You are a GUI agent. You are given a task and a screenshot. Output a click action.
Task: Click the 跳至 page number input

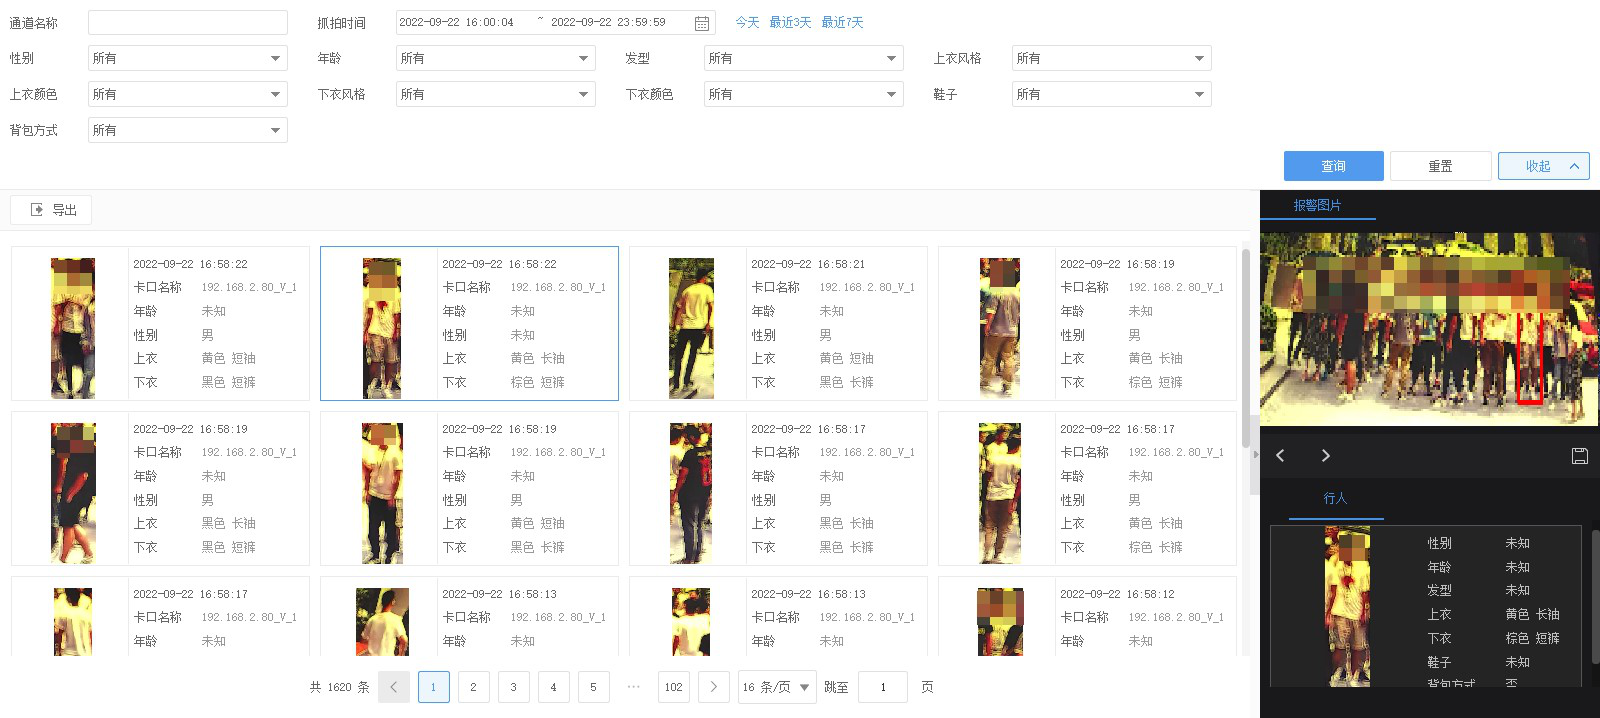(883, 687)
